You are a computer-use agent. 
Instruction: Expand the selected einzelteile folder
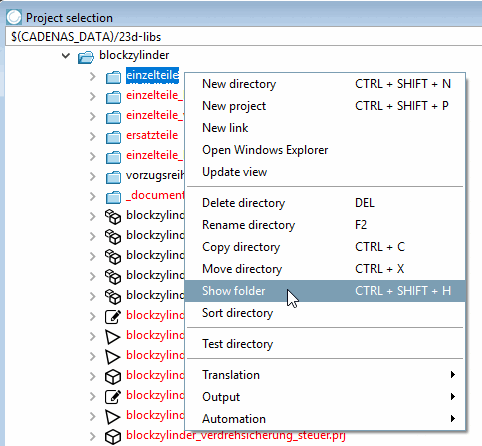tap(93, 76)
